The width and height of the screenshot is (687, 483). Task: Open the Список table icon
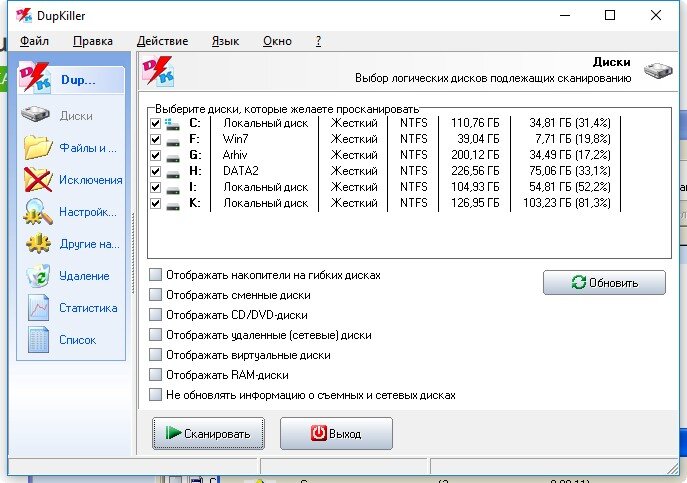[38, 340]
